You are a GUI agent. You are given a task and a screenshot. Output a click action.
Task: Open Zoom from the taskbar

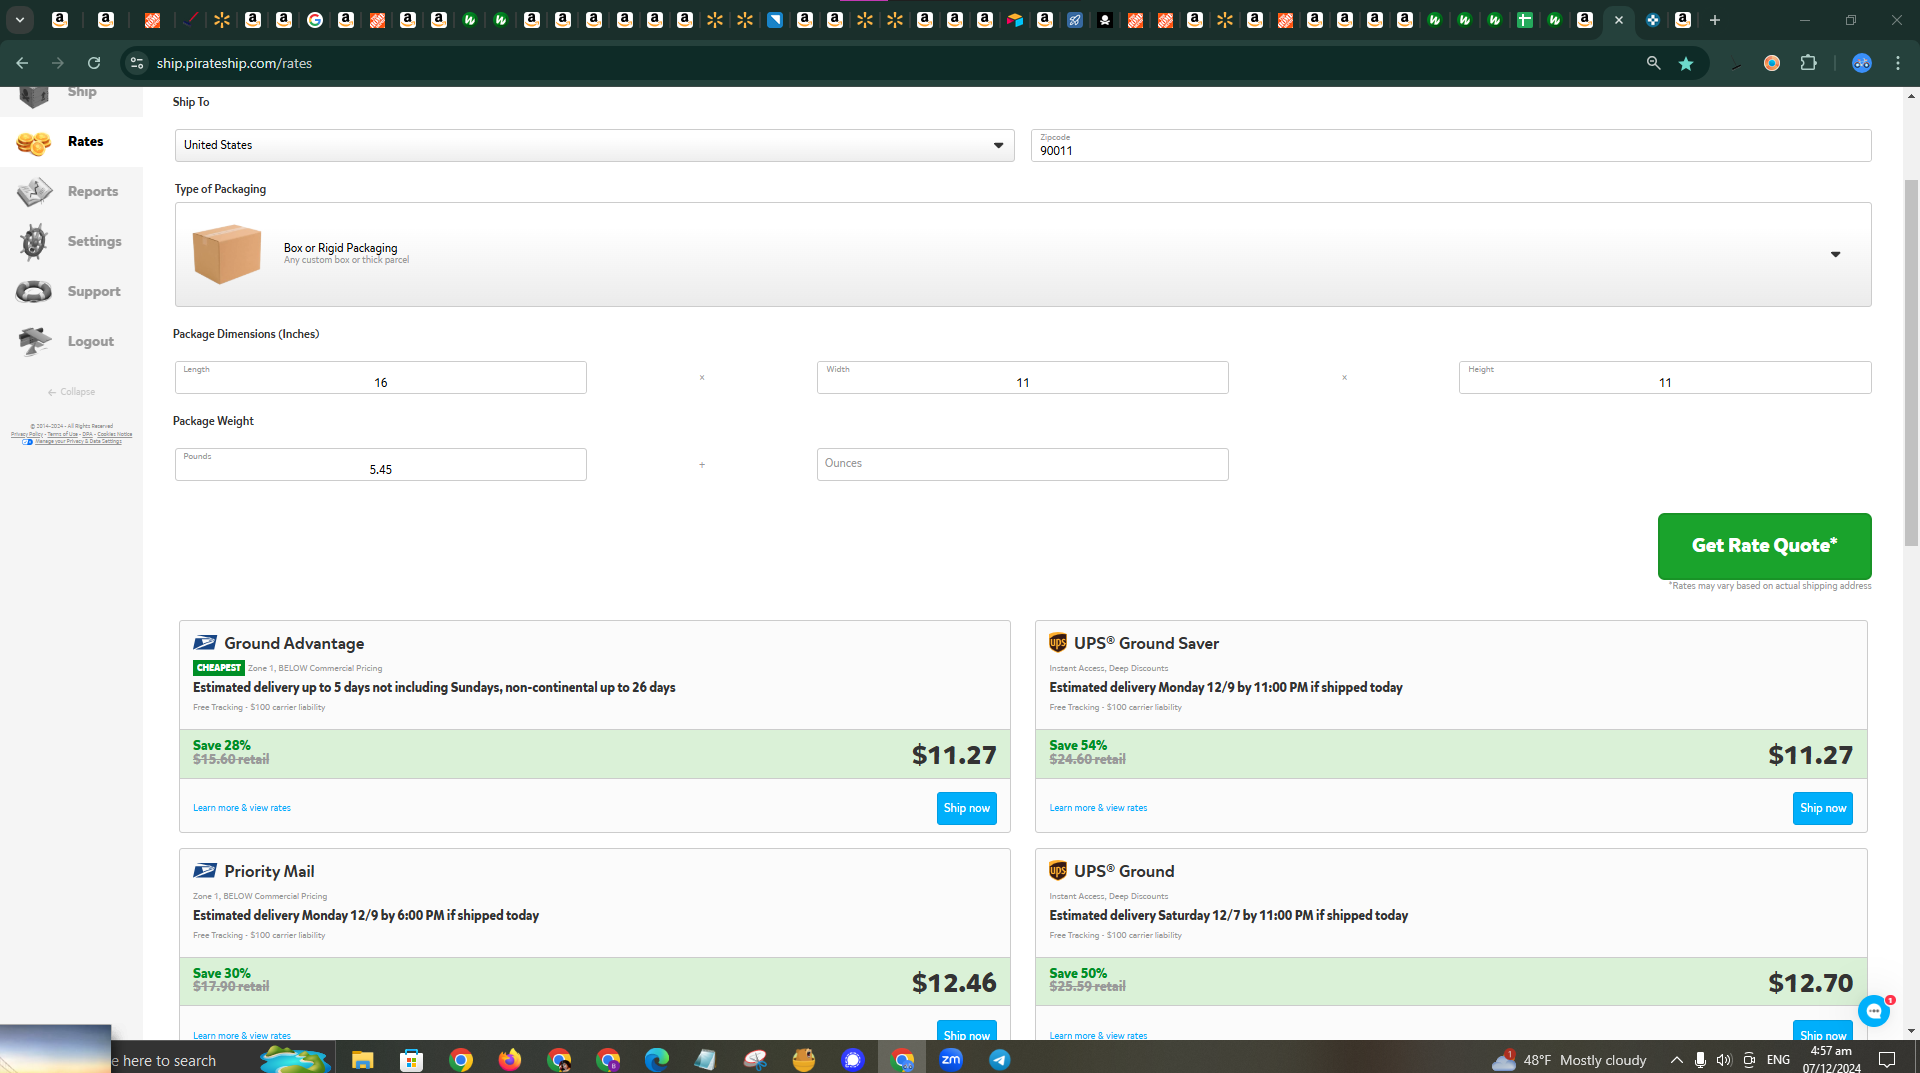[x=951, y=1059]
